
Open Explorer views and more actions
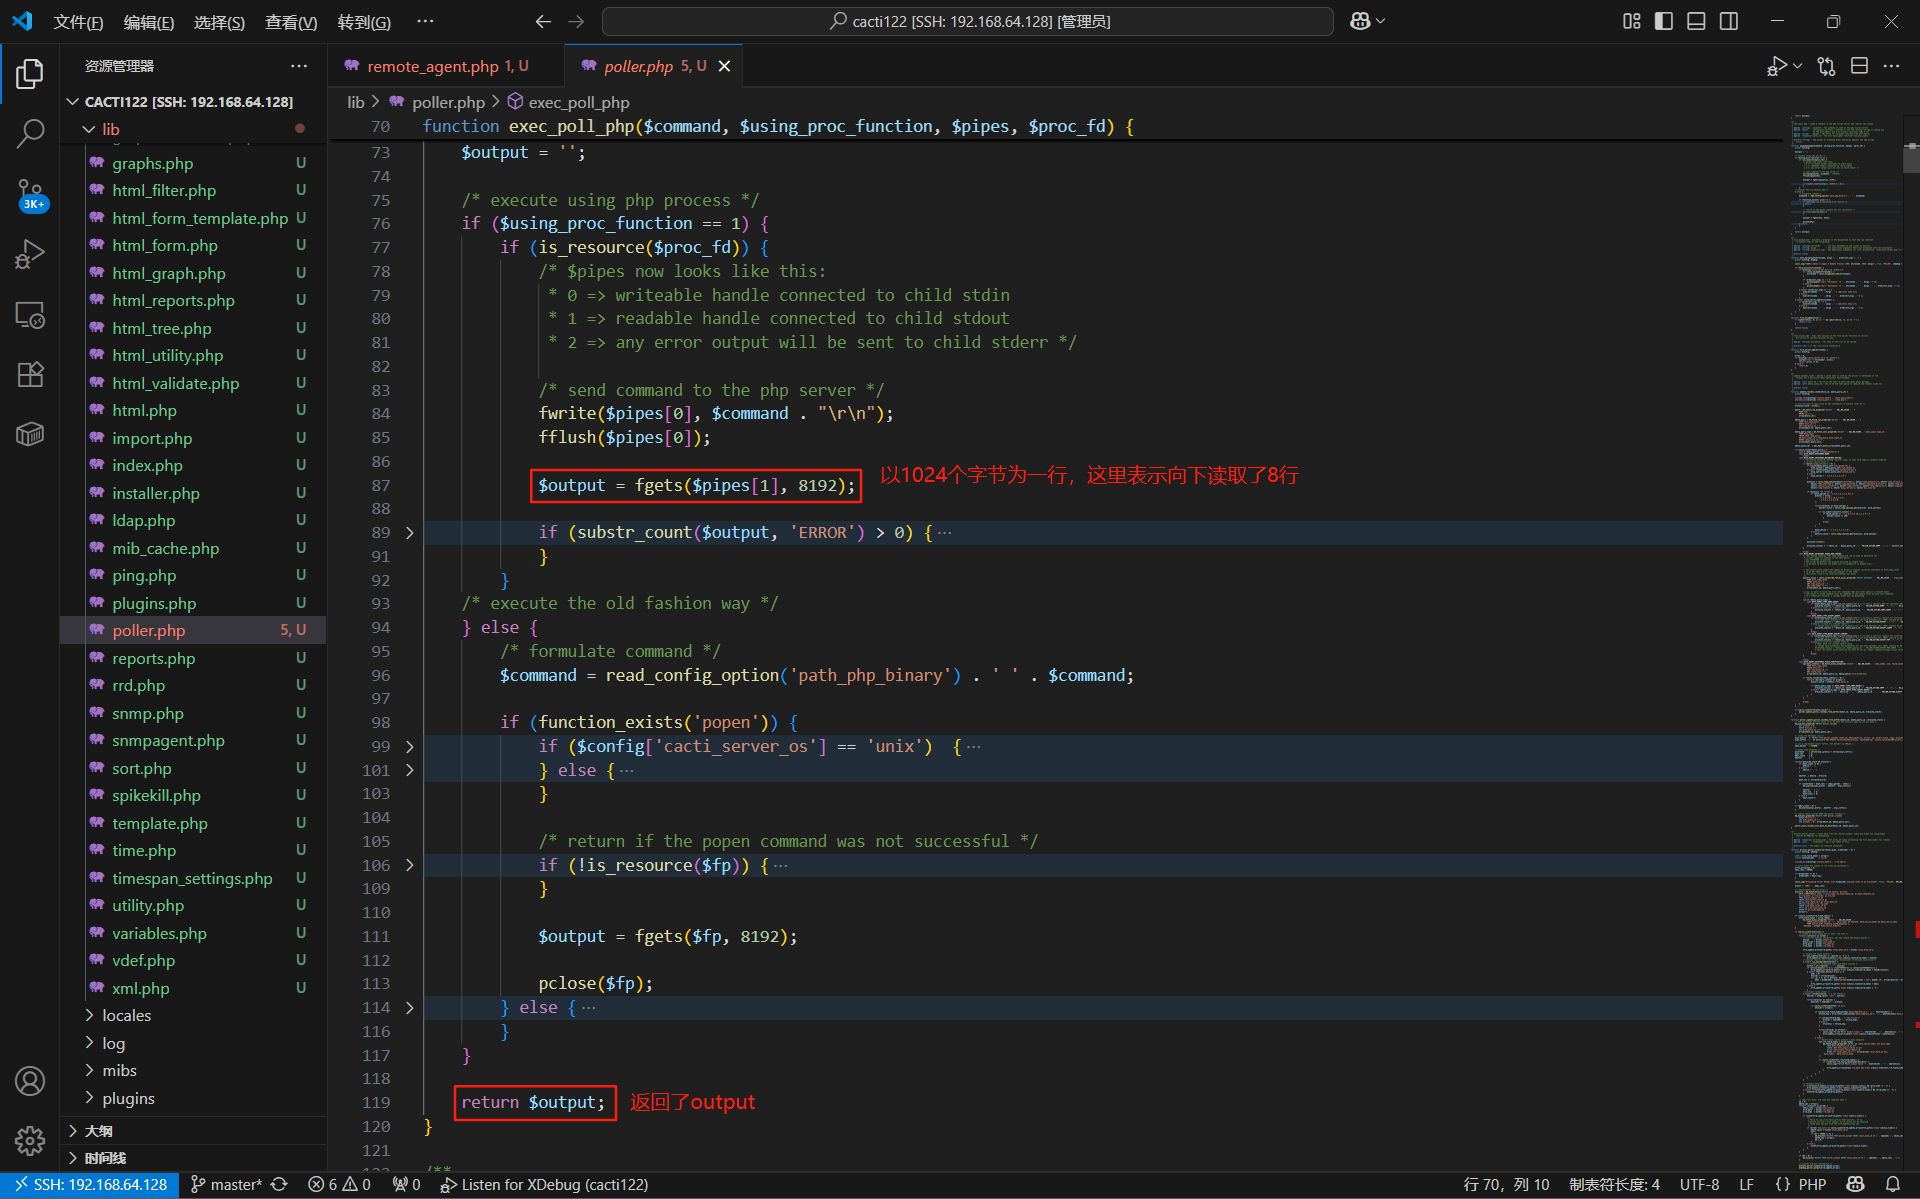click(299, 66)
